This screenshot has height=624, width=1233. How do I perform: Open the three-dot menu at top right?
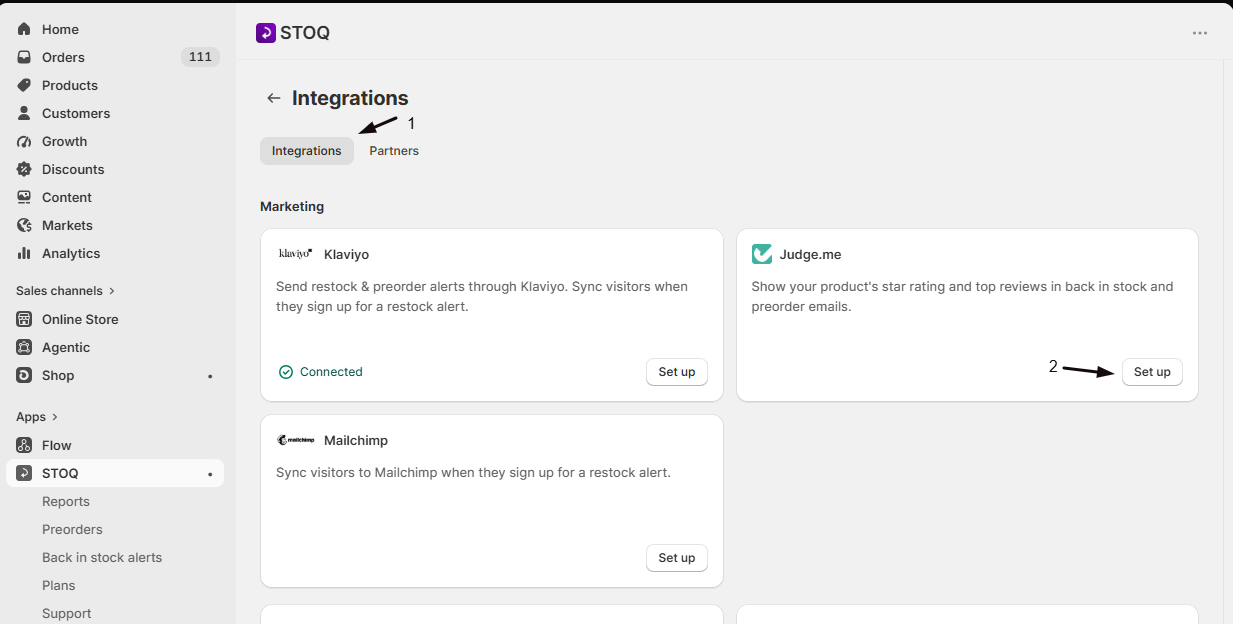1200,33
